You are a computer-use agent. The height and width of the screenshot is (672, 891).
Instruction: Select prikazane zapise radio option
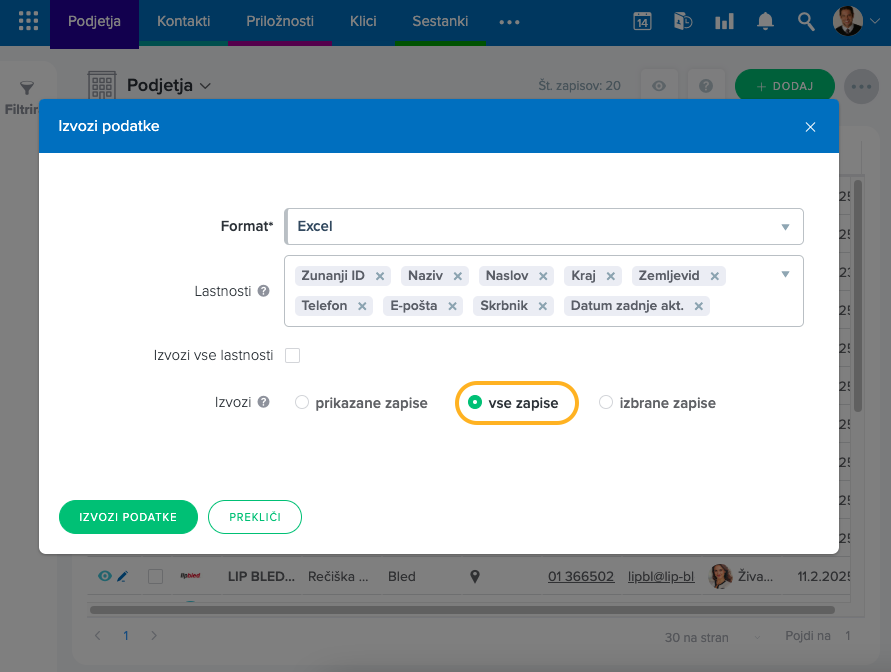coord(302,403)
